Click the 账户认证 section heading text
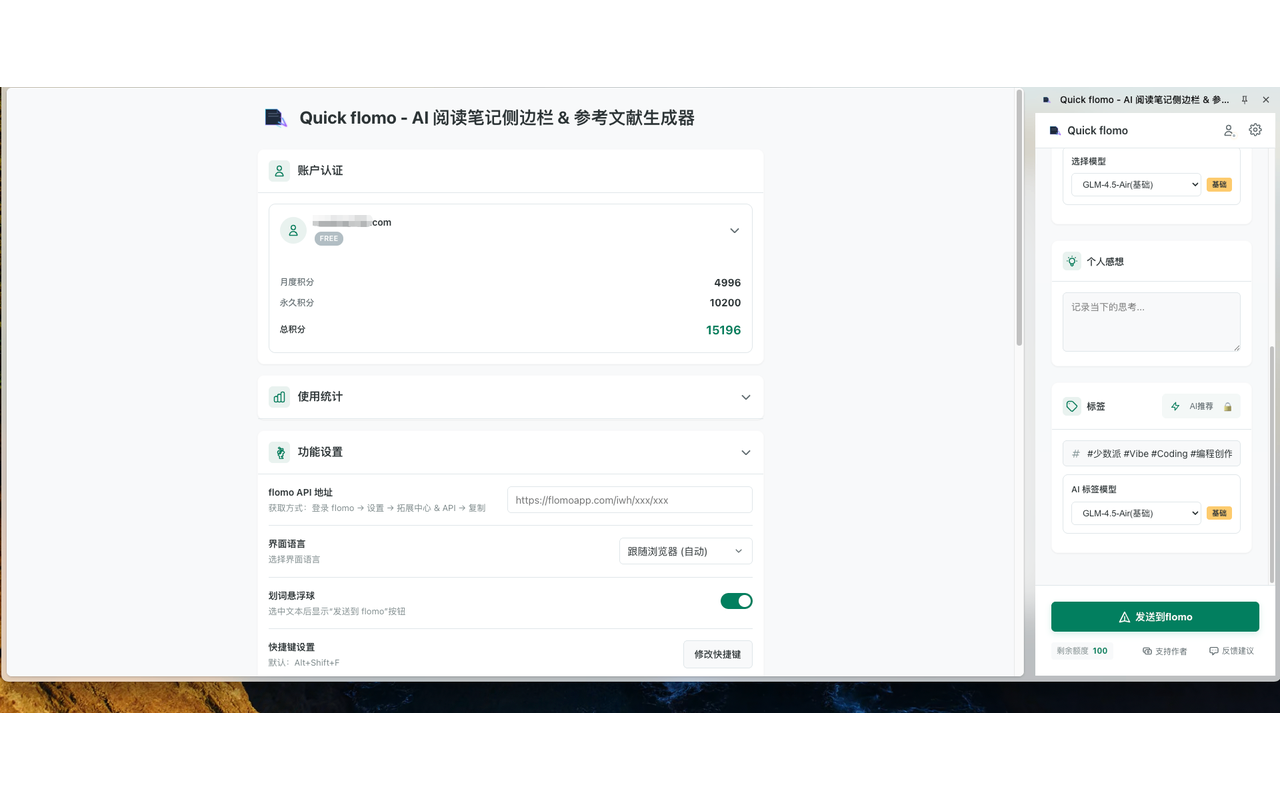 (x=320, y=171)
